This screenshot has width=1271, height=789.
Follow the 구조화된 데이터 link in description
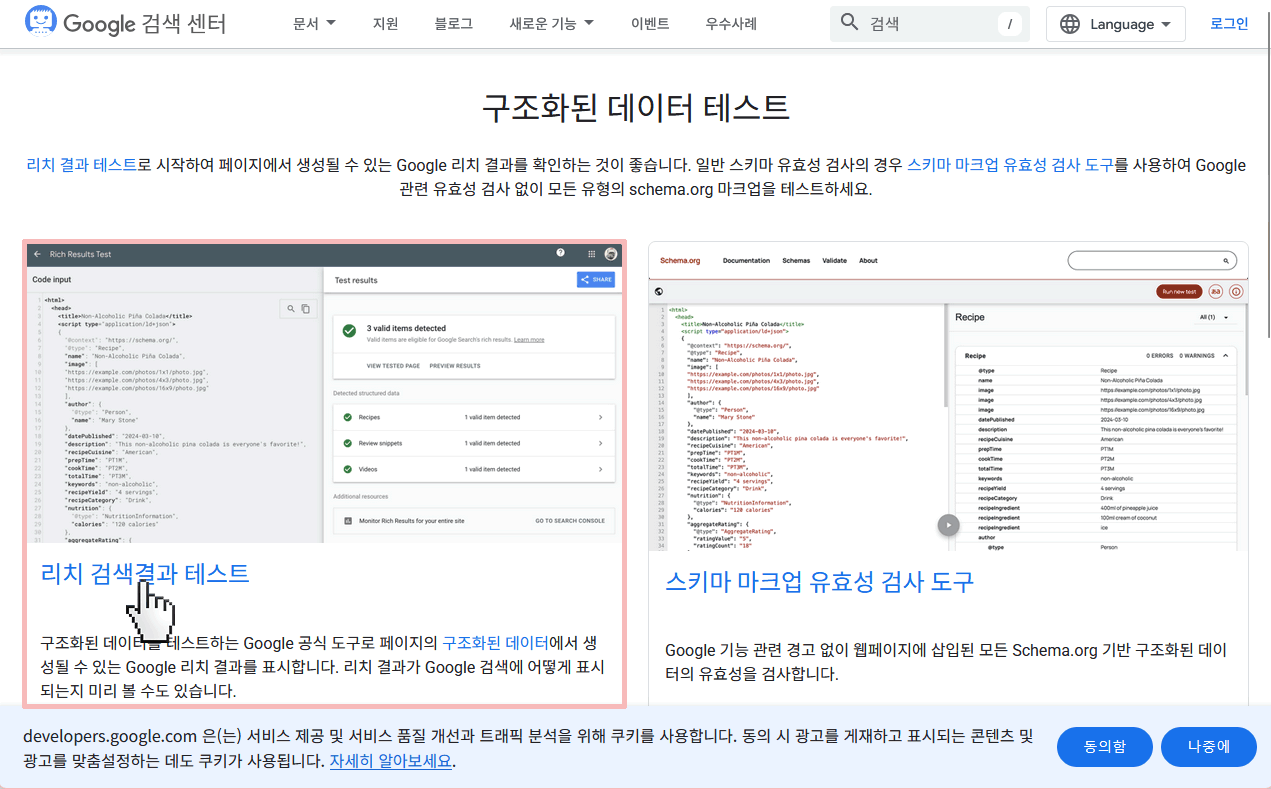pos(495,643)
